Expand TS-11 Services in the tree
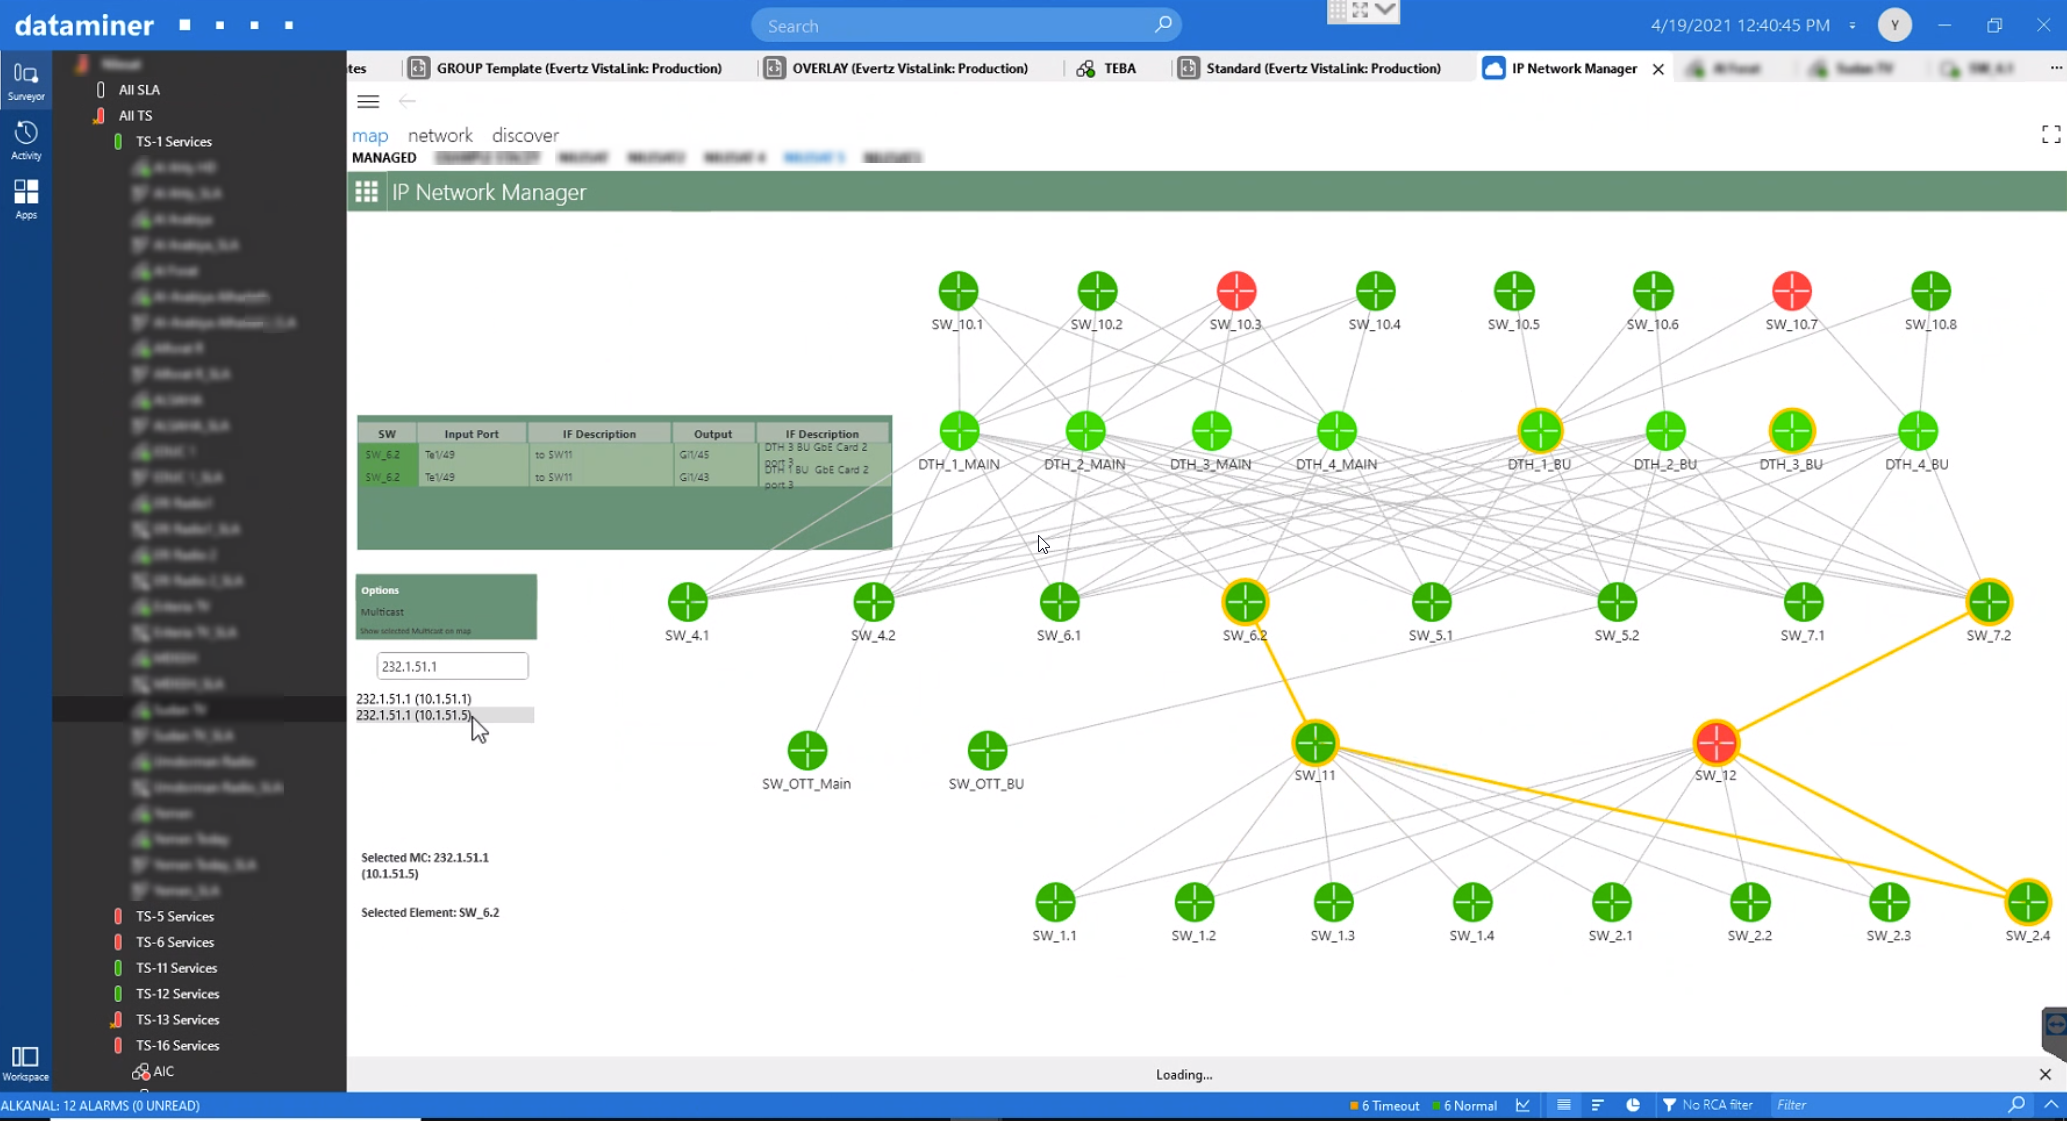 [177, 968]
